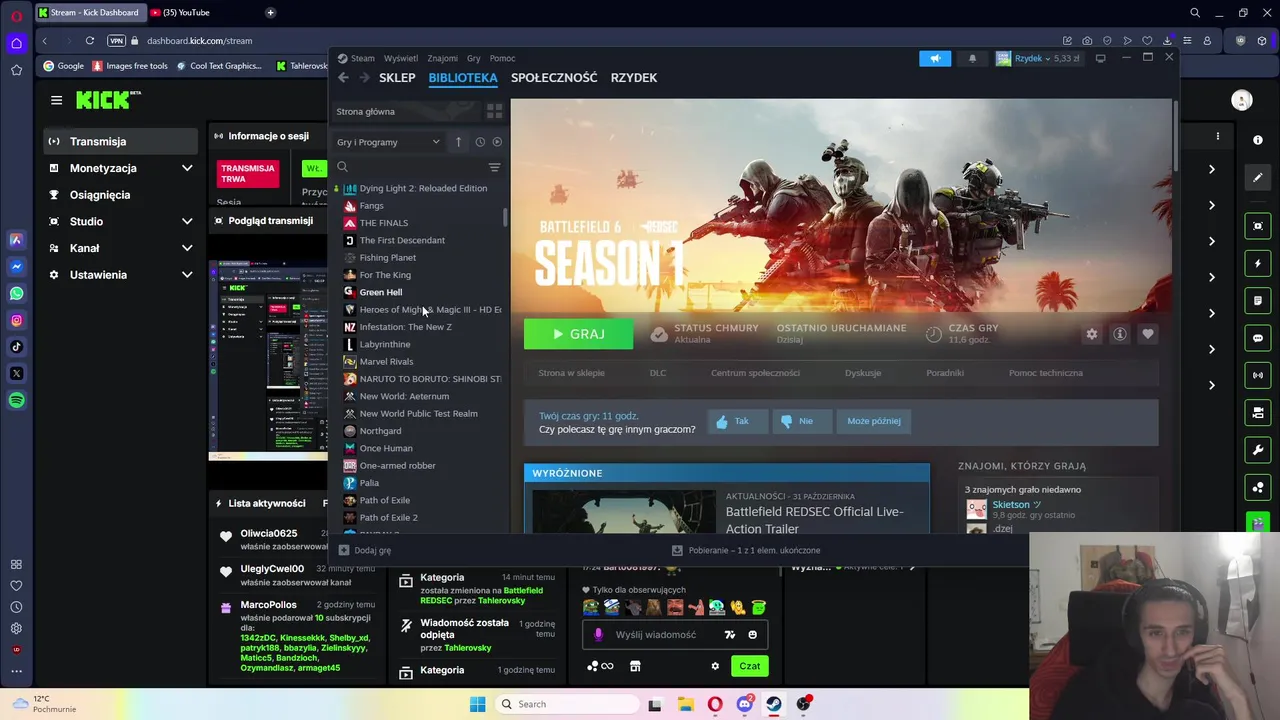Click Czat send button
Screen dimensions: 1280x720
pos(749,666)
